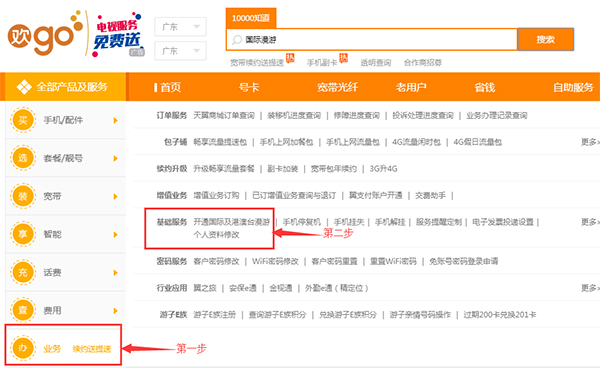Open the 老用户 nav tab
This screenshot has height=372, width=600.
tap(411, 87)
